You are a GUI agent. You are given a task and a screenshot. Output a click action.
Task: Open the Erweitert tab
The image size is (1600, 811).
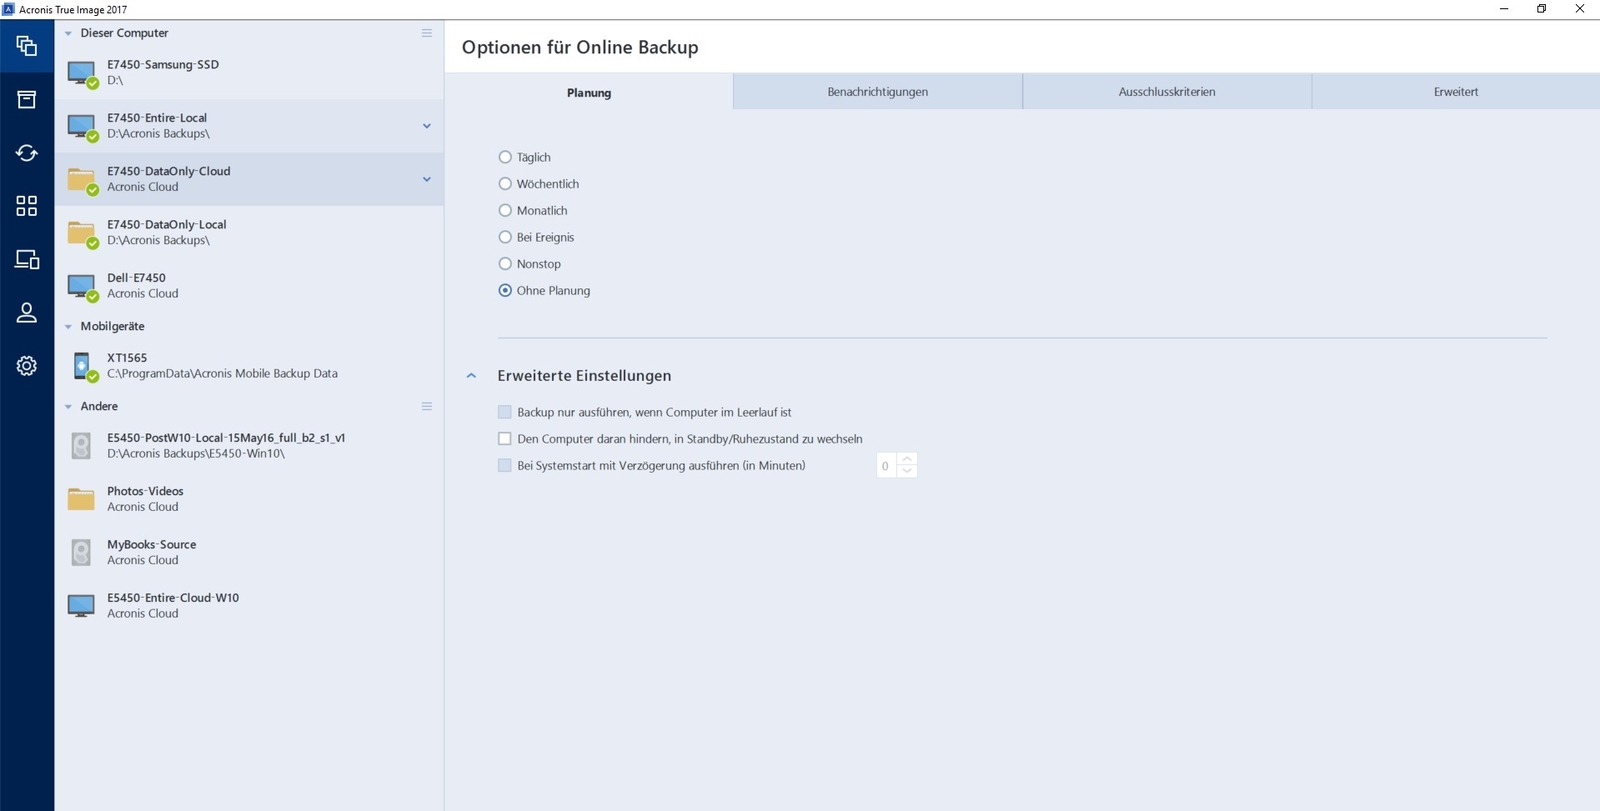pos(1456,92)
